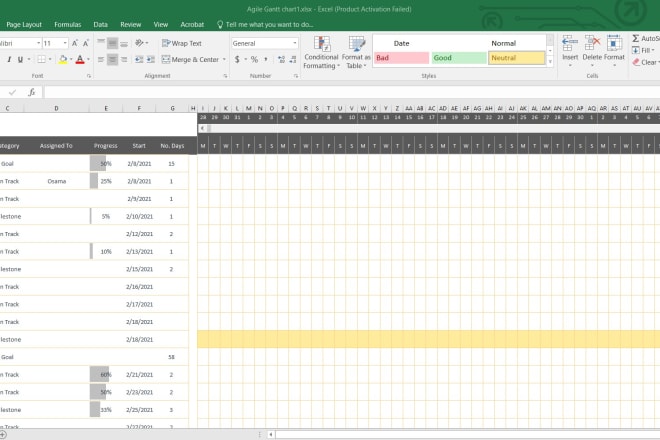Click Gantt scroll bar left arrow
Image resolution: width=660 pixels, height=440 pixels.
pyautogui.click(x=202, y=128)
